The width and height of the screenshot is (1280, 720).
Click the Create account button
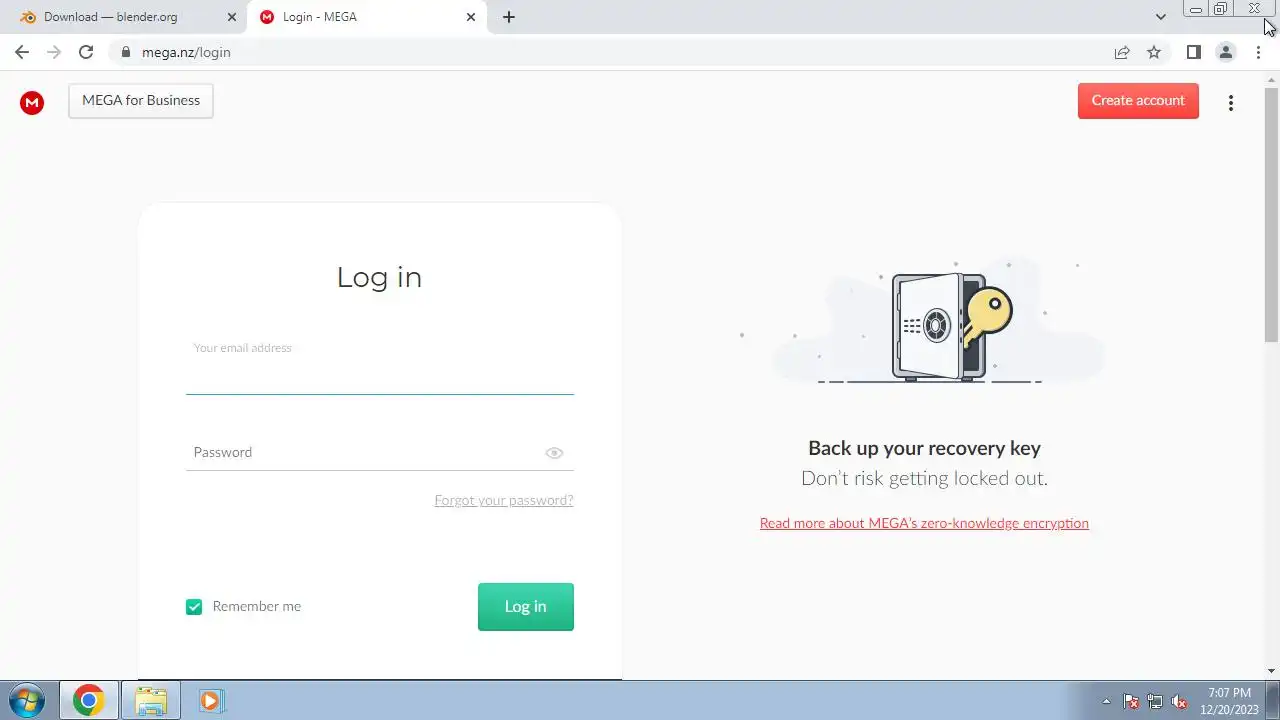click(x=1138, y=101)
